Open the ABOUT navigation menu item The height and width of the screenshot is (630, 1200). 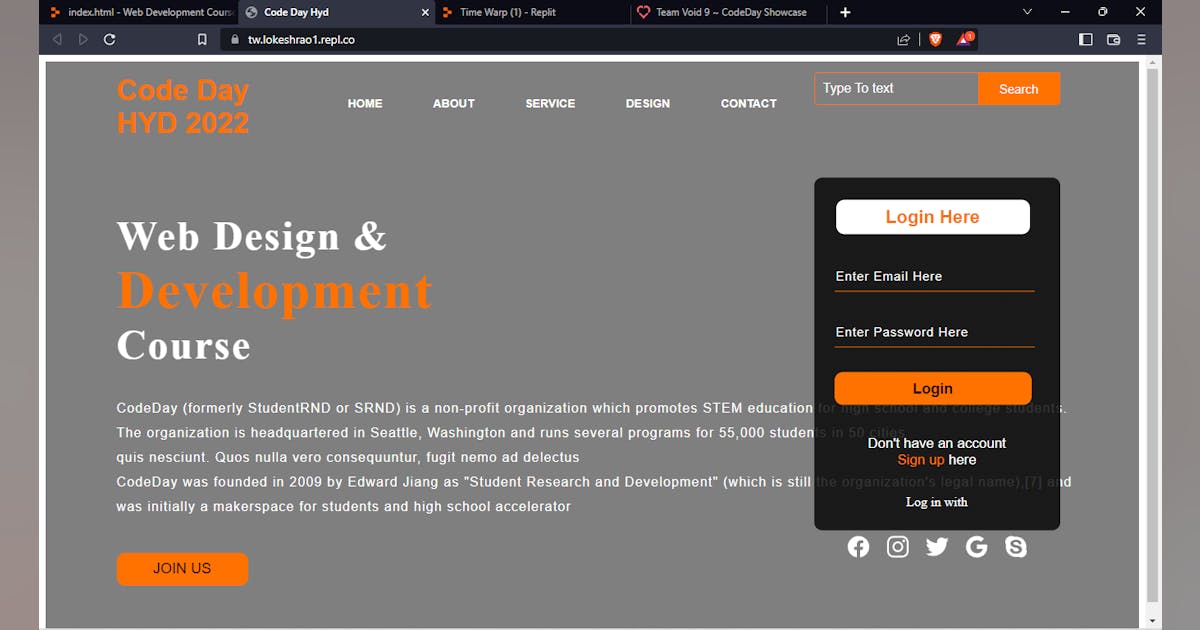[453, 103]
